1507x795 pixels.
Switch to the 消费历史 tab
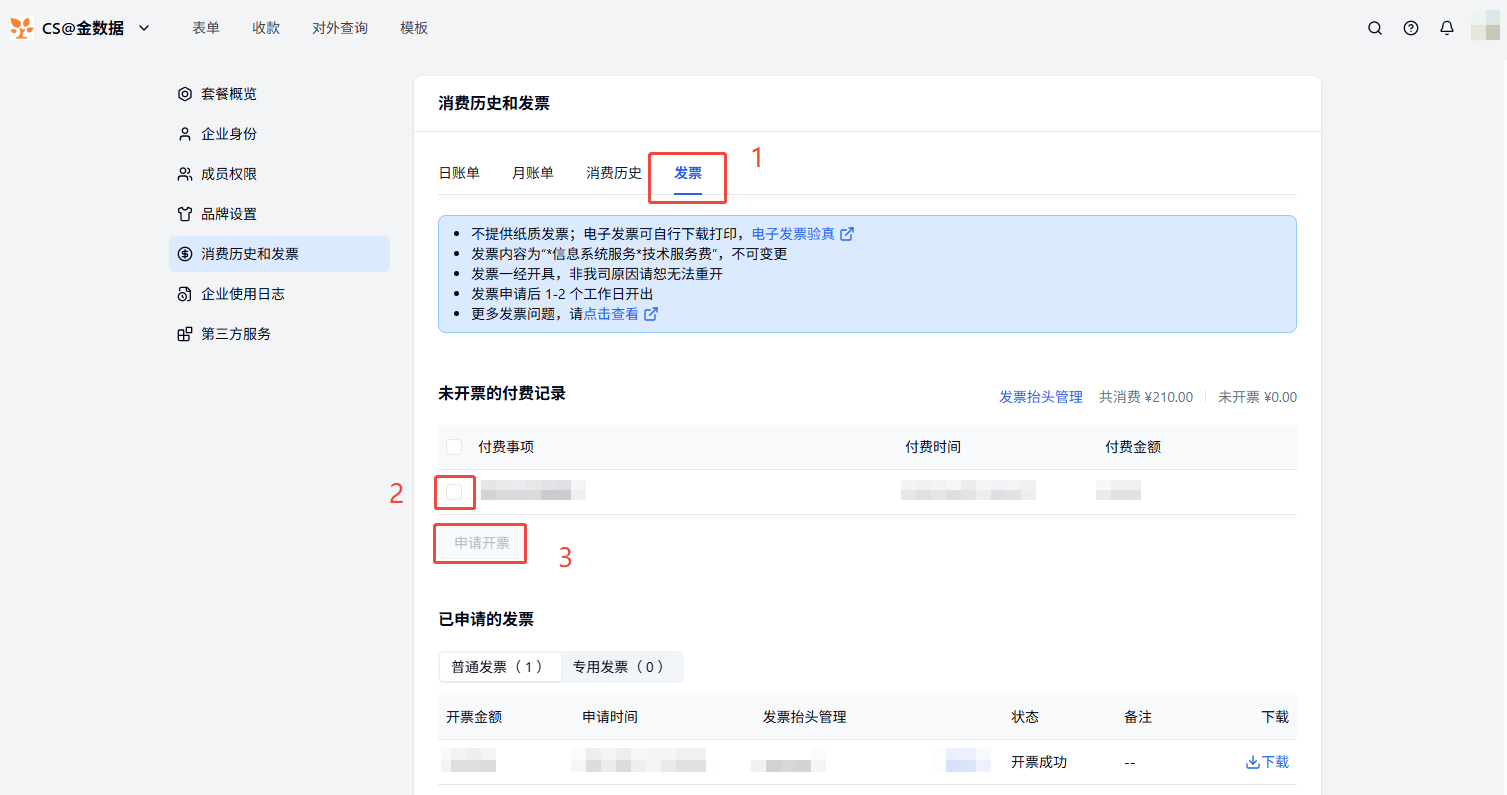point(614,173)
